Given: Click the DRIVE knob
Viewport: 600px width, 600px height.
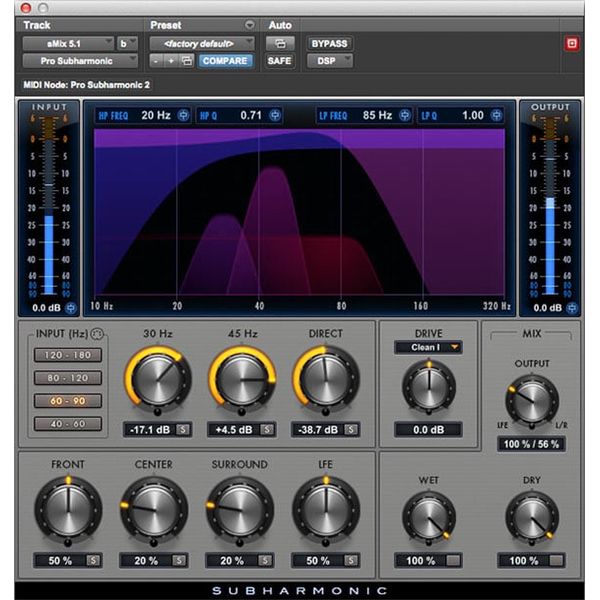Looking at the screenshot, I should click(429, 386).
